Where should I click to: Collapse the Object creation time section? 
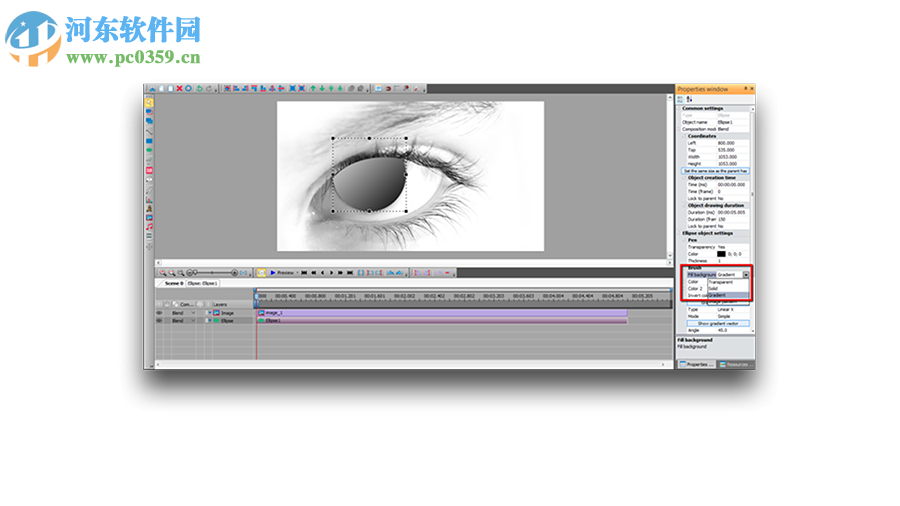[684, 177]
